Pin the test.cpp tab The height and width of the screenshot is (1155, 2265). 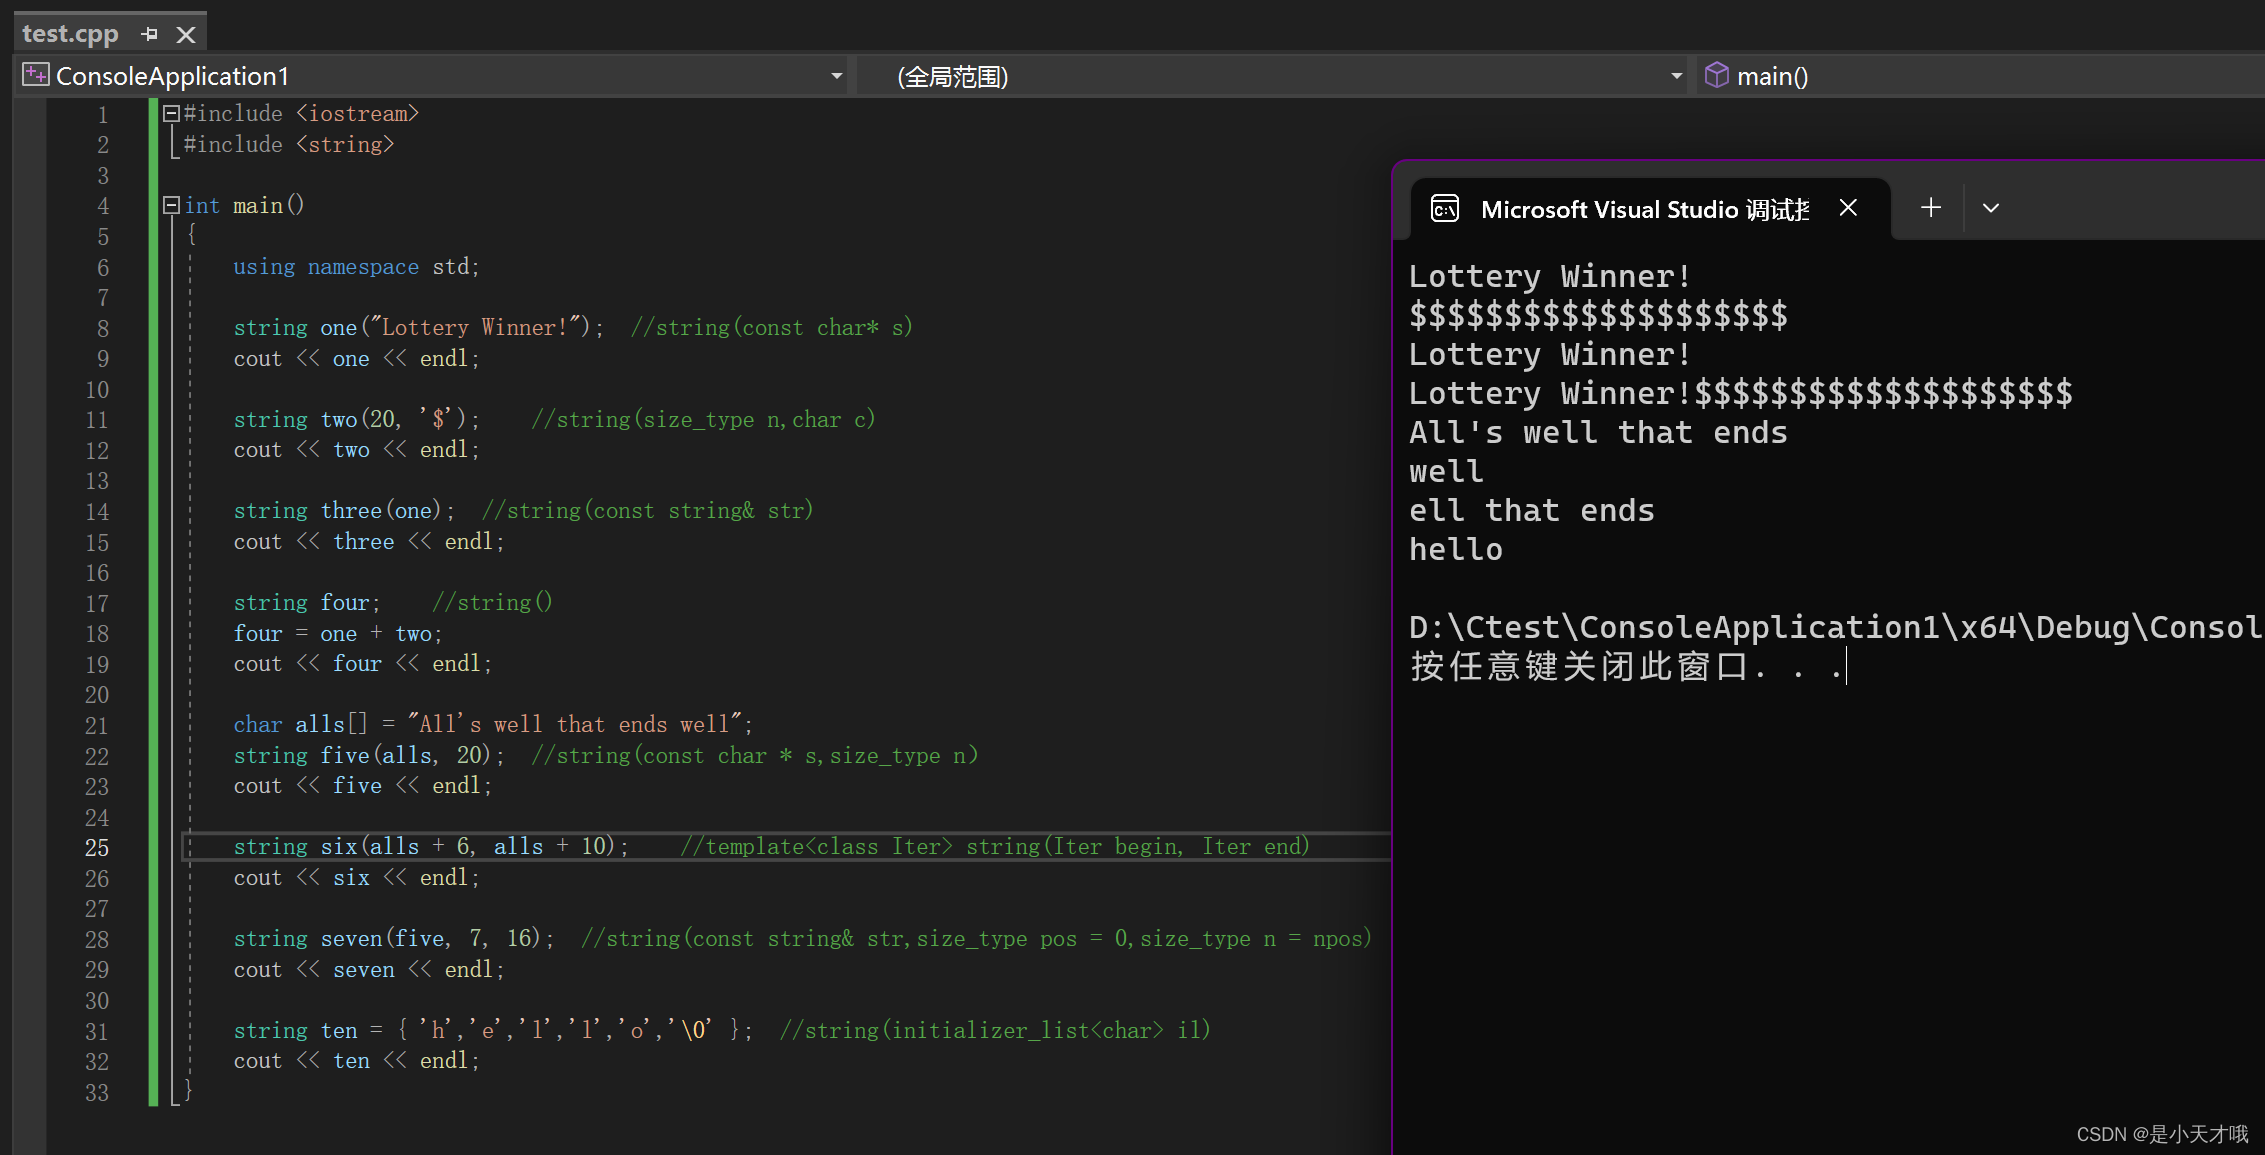(x=150, y=33)
